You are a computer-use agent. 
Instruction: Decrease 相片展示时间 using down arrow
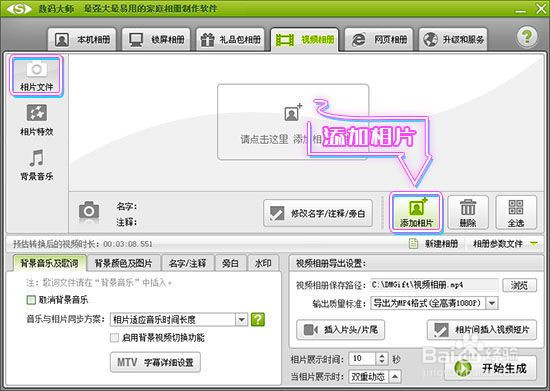(x=382, y=362)
